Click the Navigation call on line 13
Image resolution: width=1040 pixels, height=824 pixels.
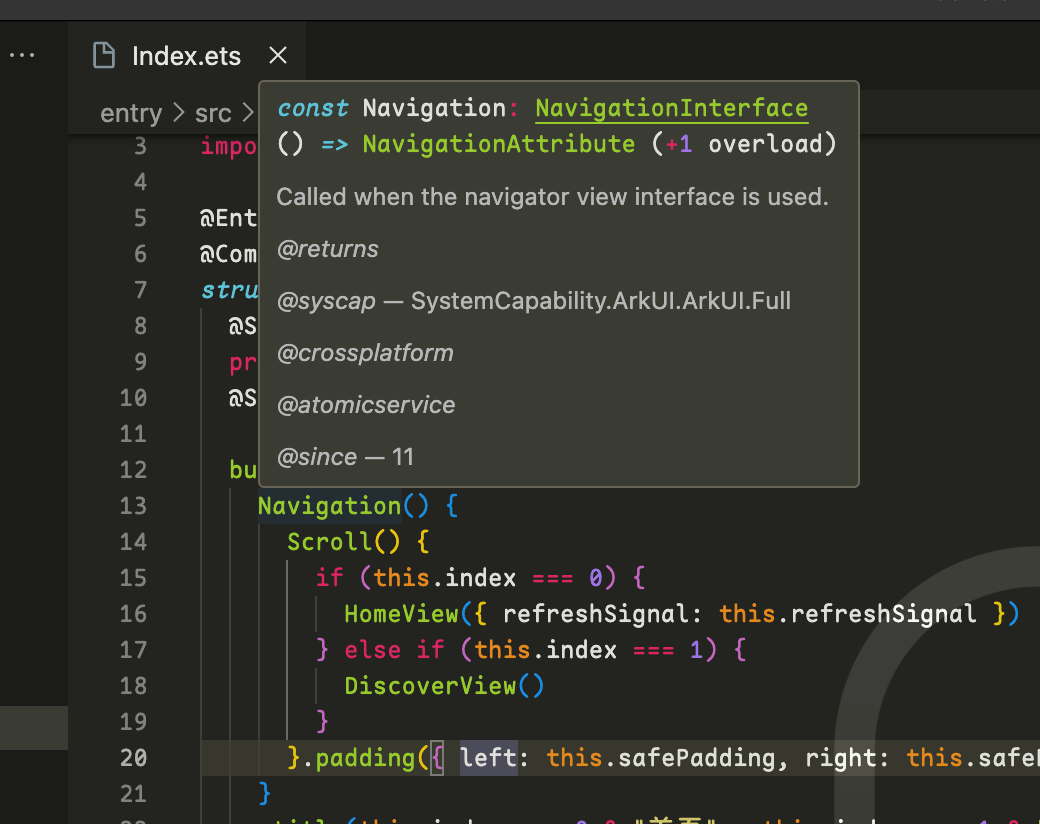pyautogui.click(x=330, y=506)
